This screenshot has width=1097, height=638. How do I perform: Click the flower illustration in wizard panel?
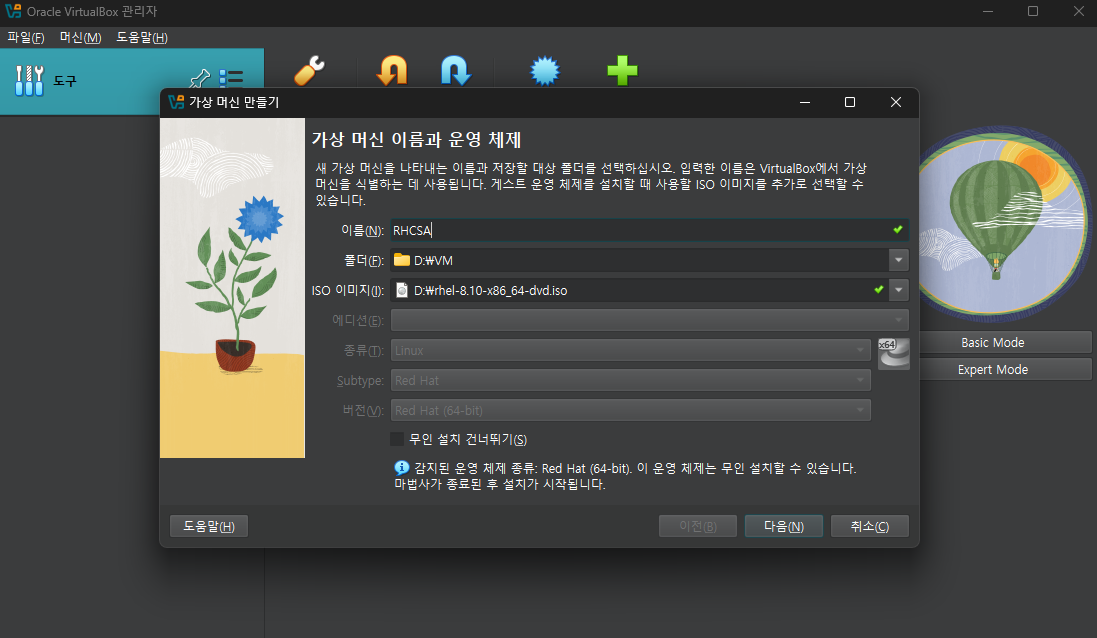[x=232, y=288]
